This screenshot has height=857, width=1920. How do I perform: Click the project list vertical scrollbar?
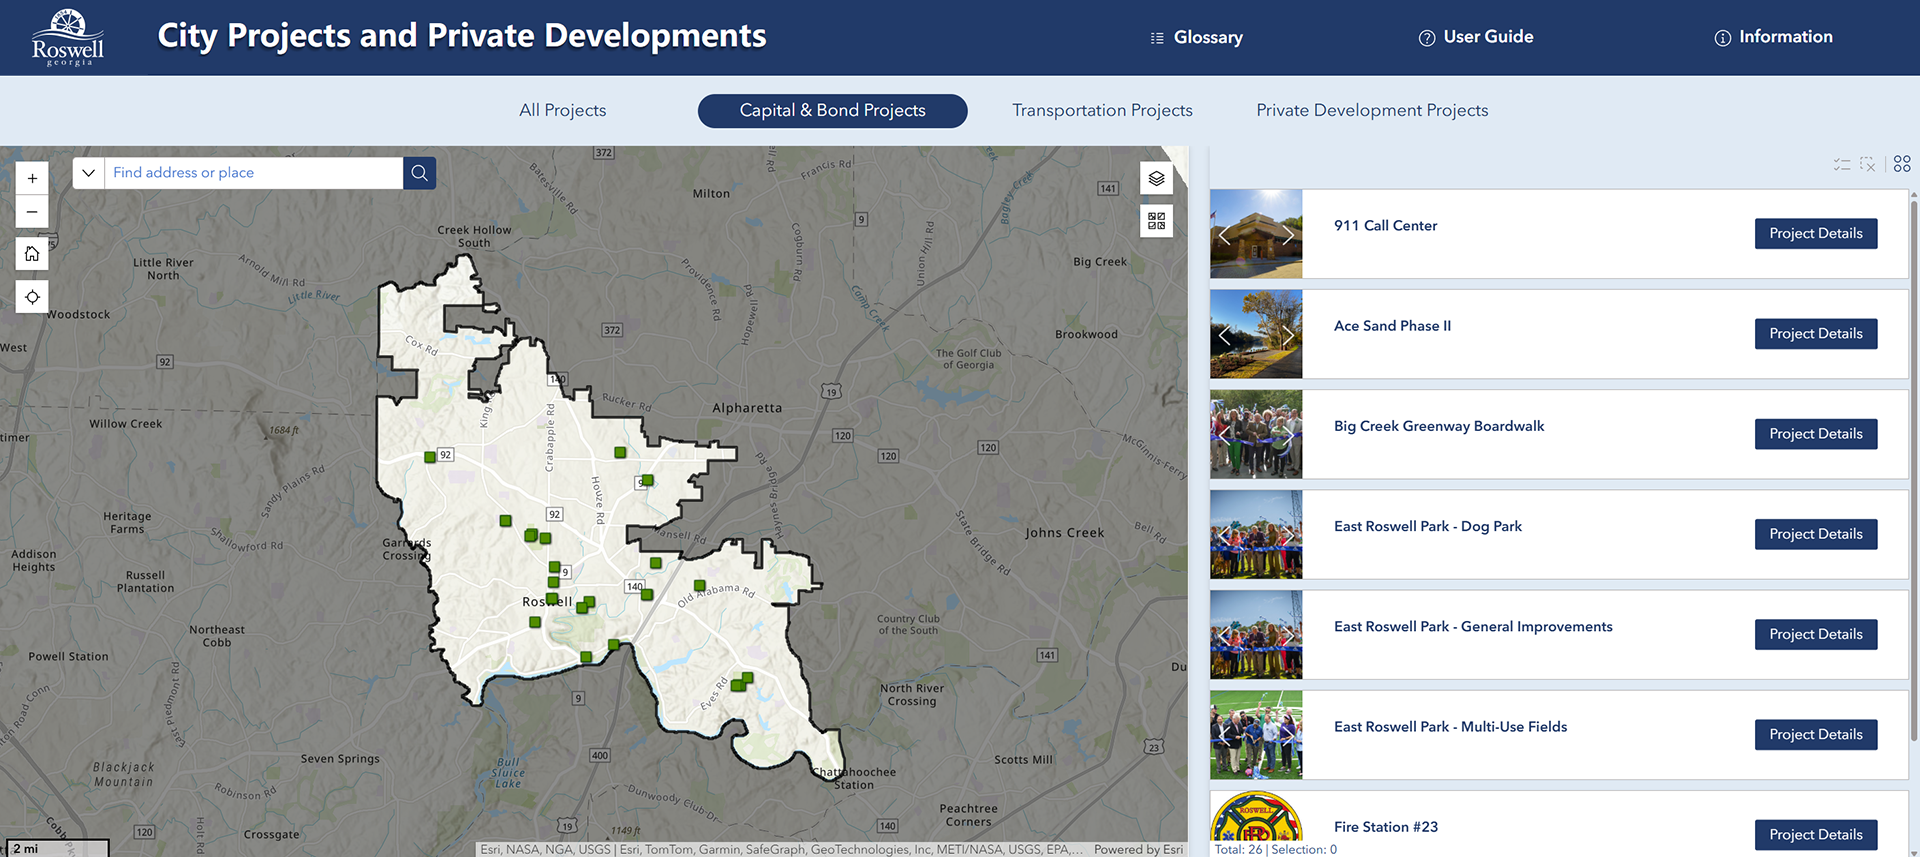1913,470
